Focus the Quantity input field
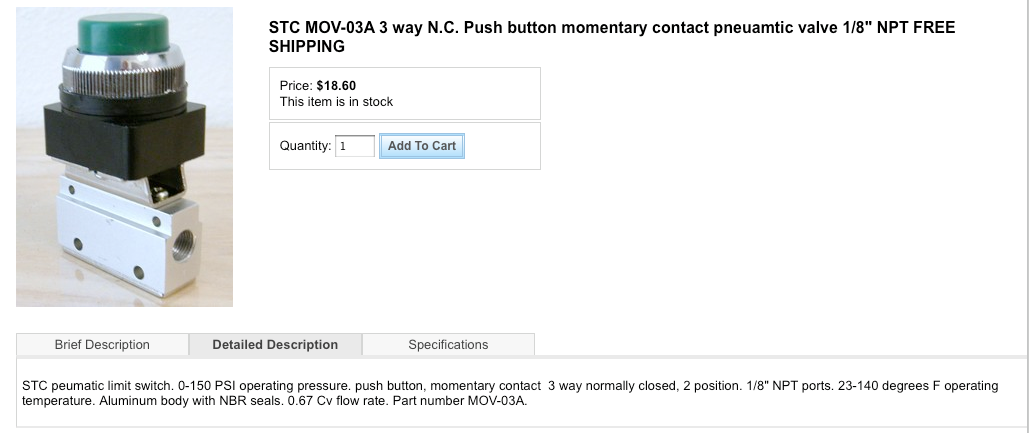This screenshot has width=1029, height=433. [x=355, y=146]
